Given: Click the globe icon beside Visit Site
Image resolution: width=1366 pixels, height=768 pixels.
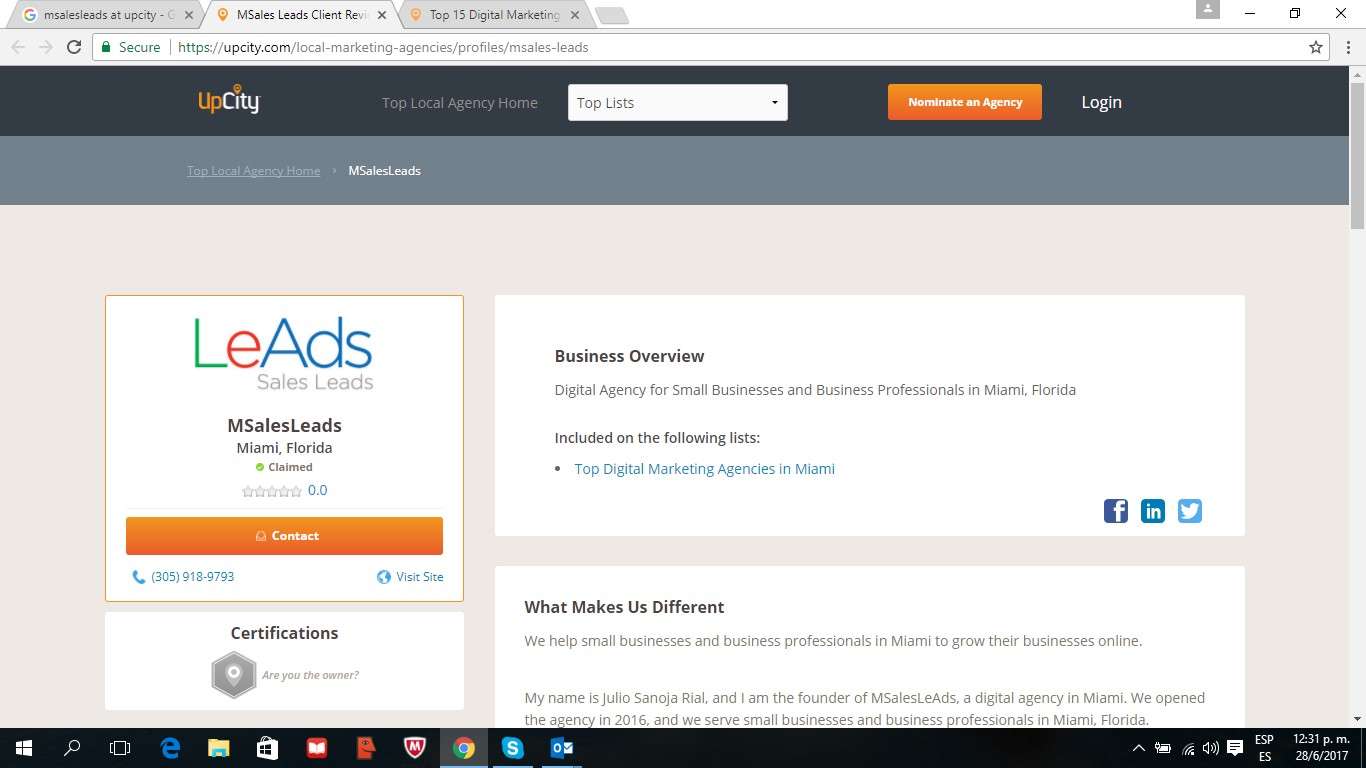Looking at the screenshot, I should point(384,577).
